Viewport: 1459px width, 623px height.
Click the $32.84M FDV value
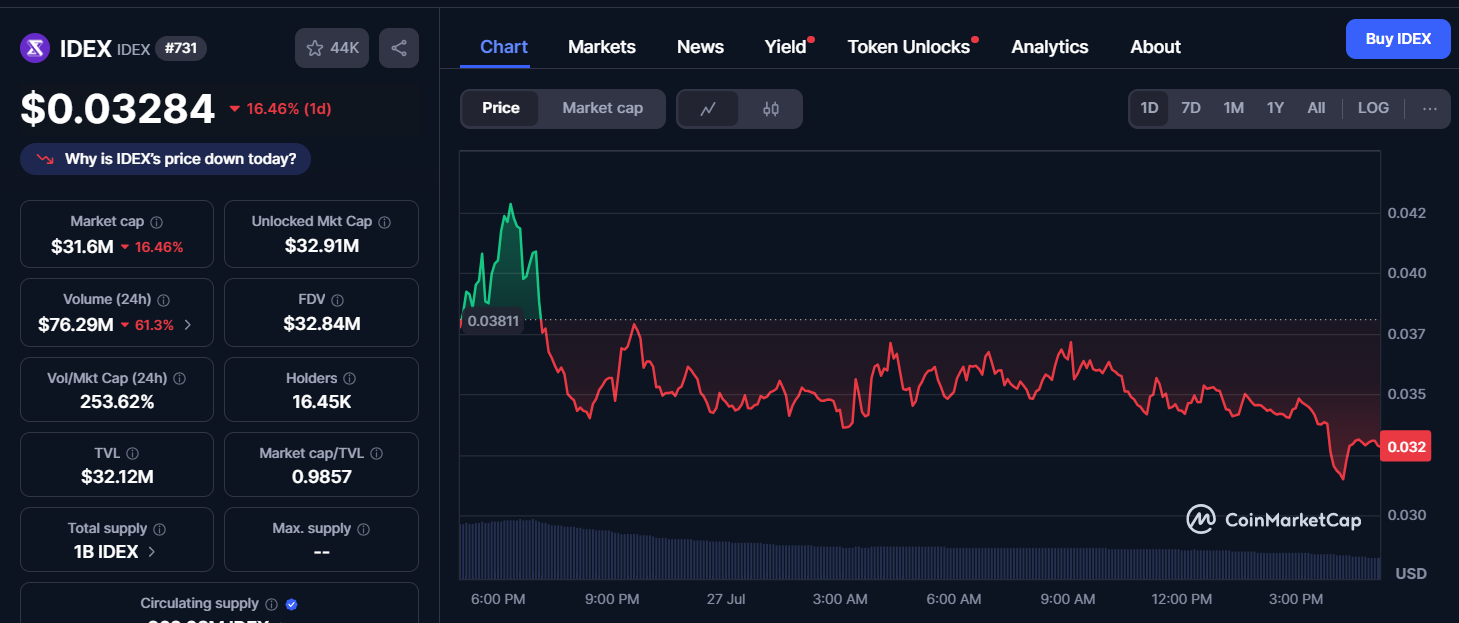(321, 323)
